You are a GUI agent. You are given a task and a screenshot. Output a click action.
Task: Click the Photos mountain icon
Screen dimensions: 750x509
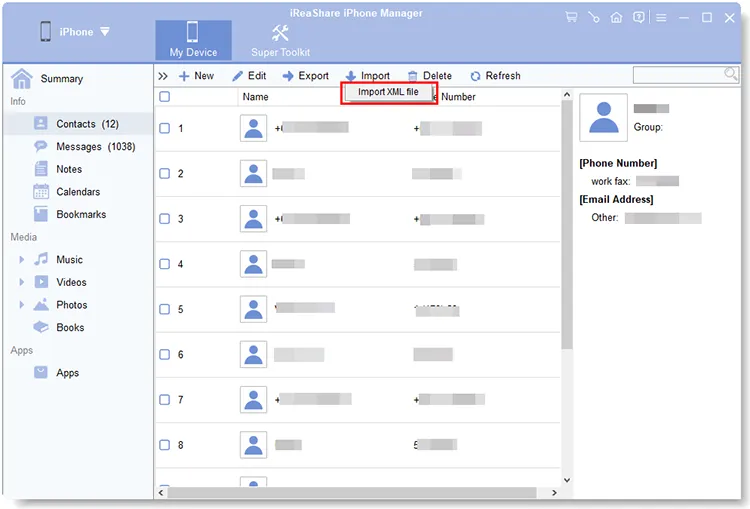[41, 304]
